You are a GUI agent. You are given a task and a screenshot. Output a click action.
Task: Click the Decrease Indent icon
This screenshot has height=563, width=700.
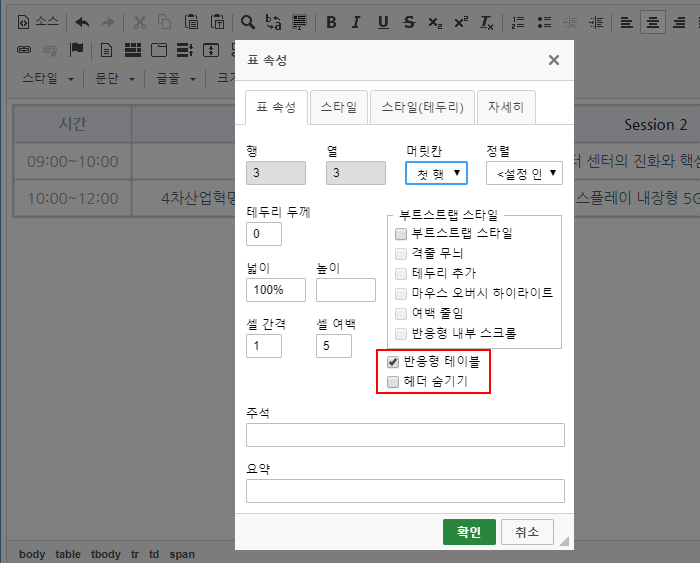570,22
